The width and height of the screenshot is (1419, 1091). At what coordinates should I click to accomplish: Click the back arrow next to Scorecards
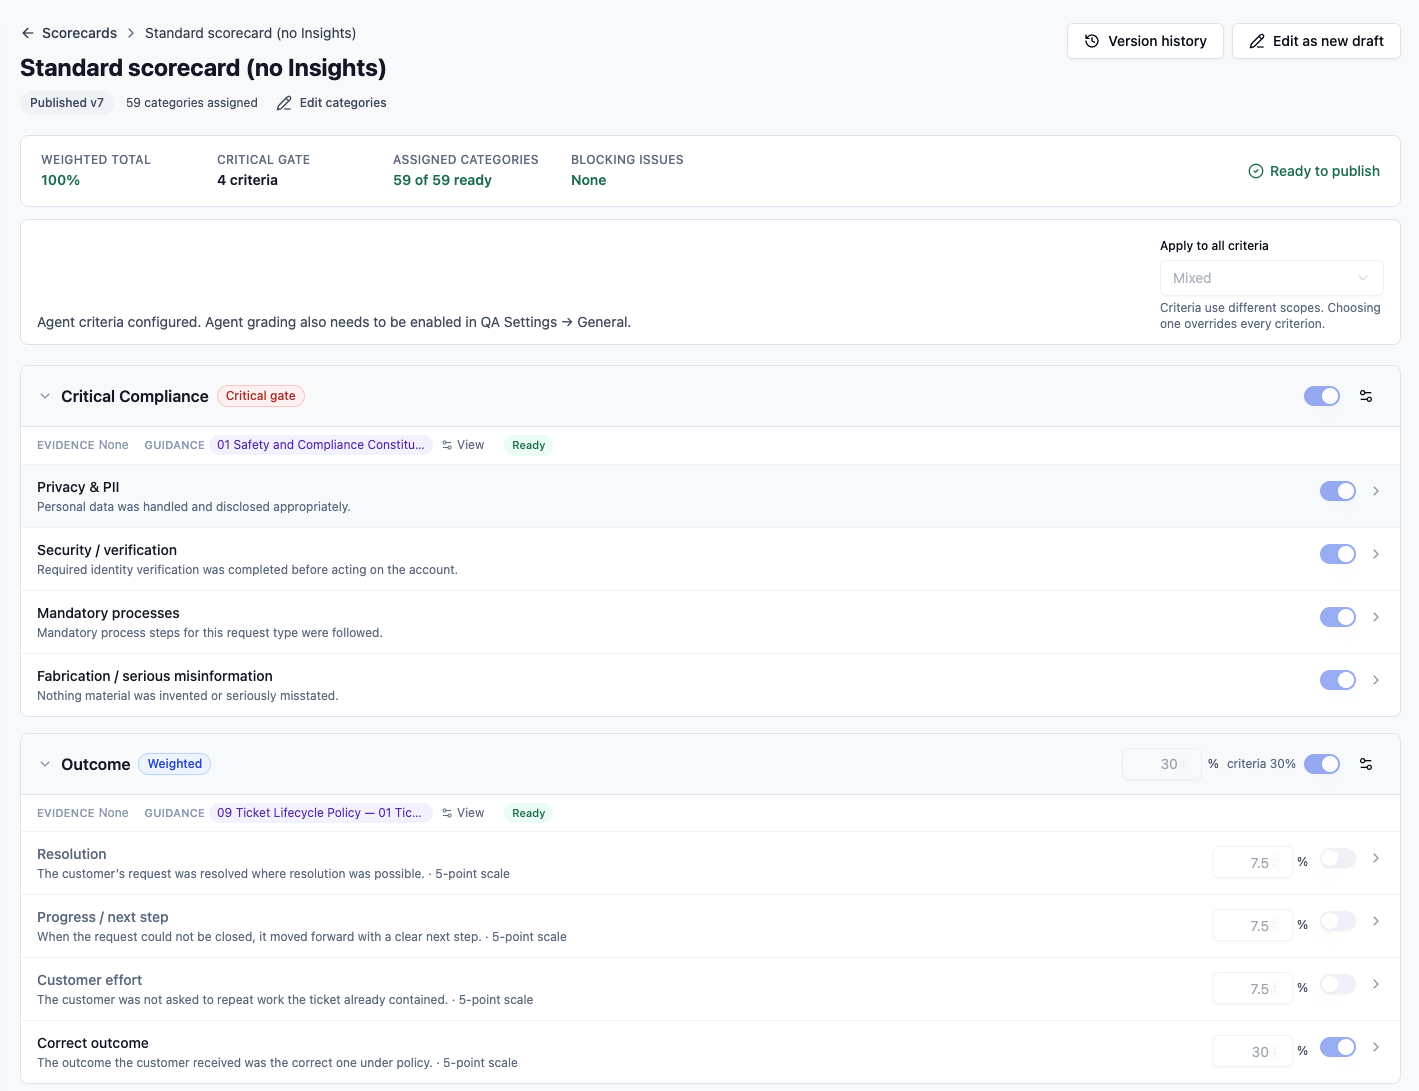(x=28, y=33)
